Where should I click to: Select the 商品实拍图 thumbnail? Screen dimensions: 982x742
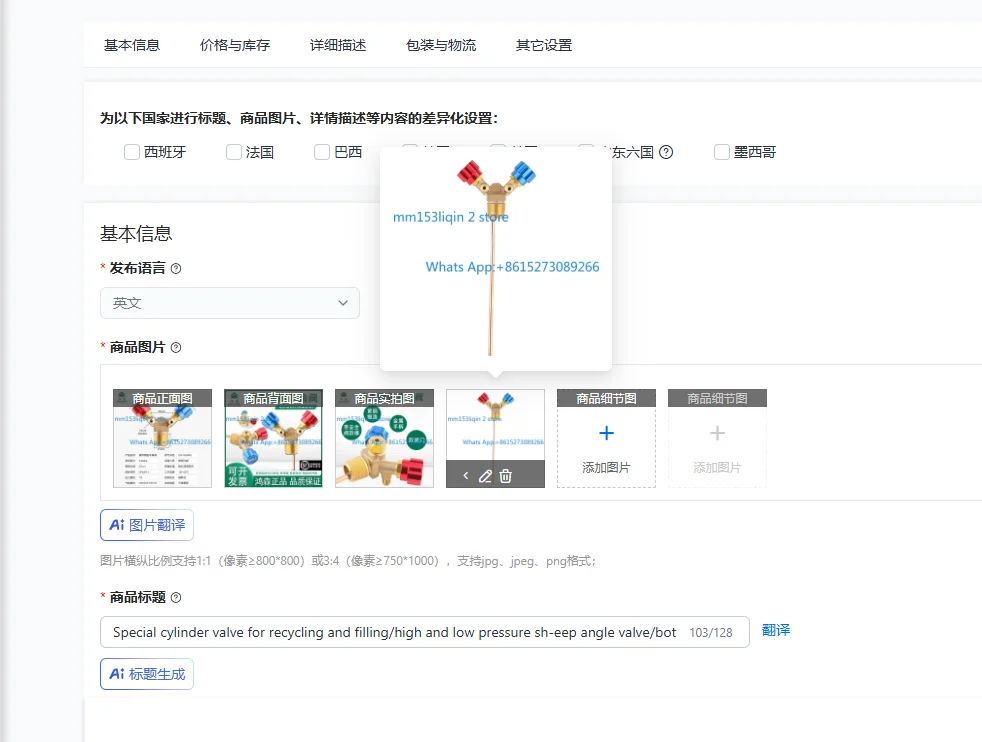click(x=384, y=438)
